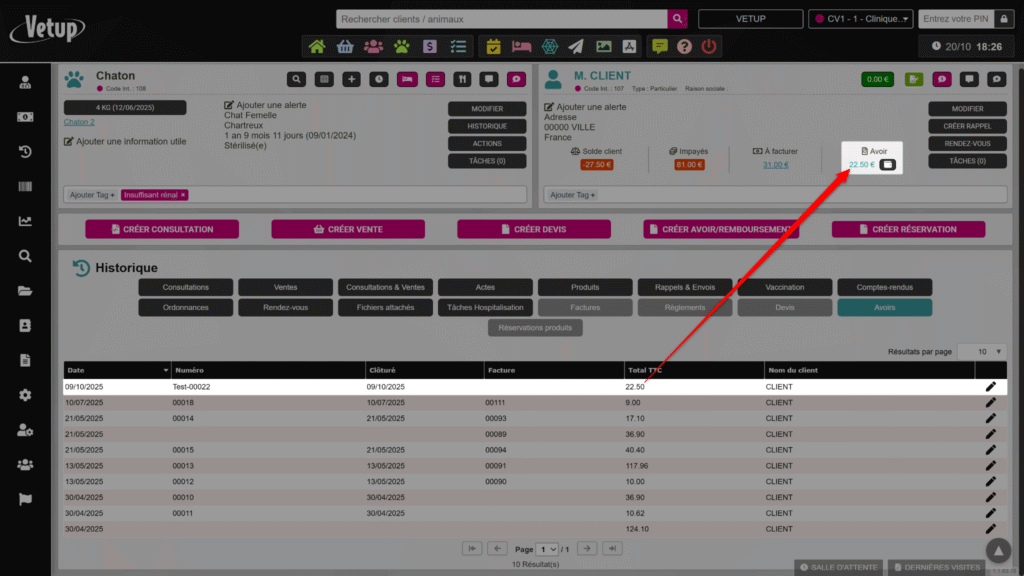Open the hospitalisation bed icon in toolbar
The image size is (1024, 576).
[521, 46]
